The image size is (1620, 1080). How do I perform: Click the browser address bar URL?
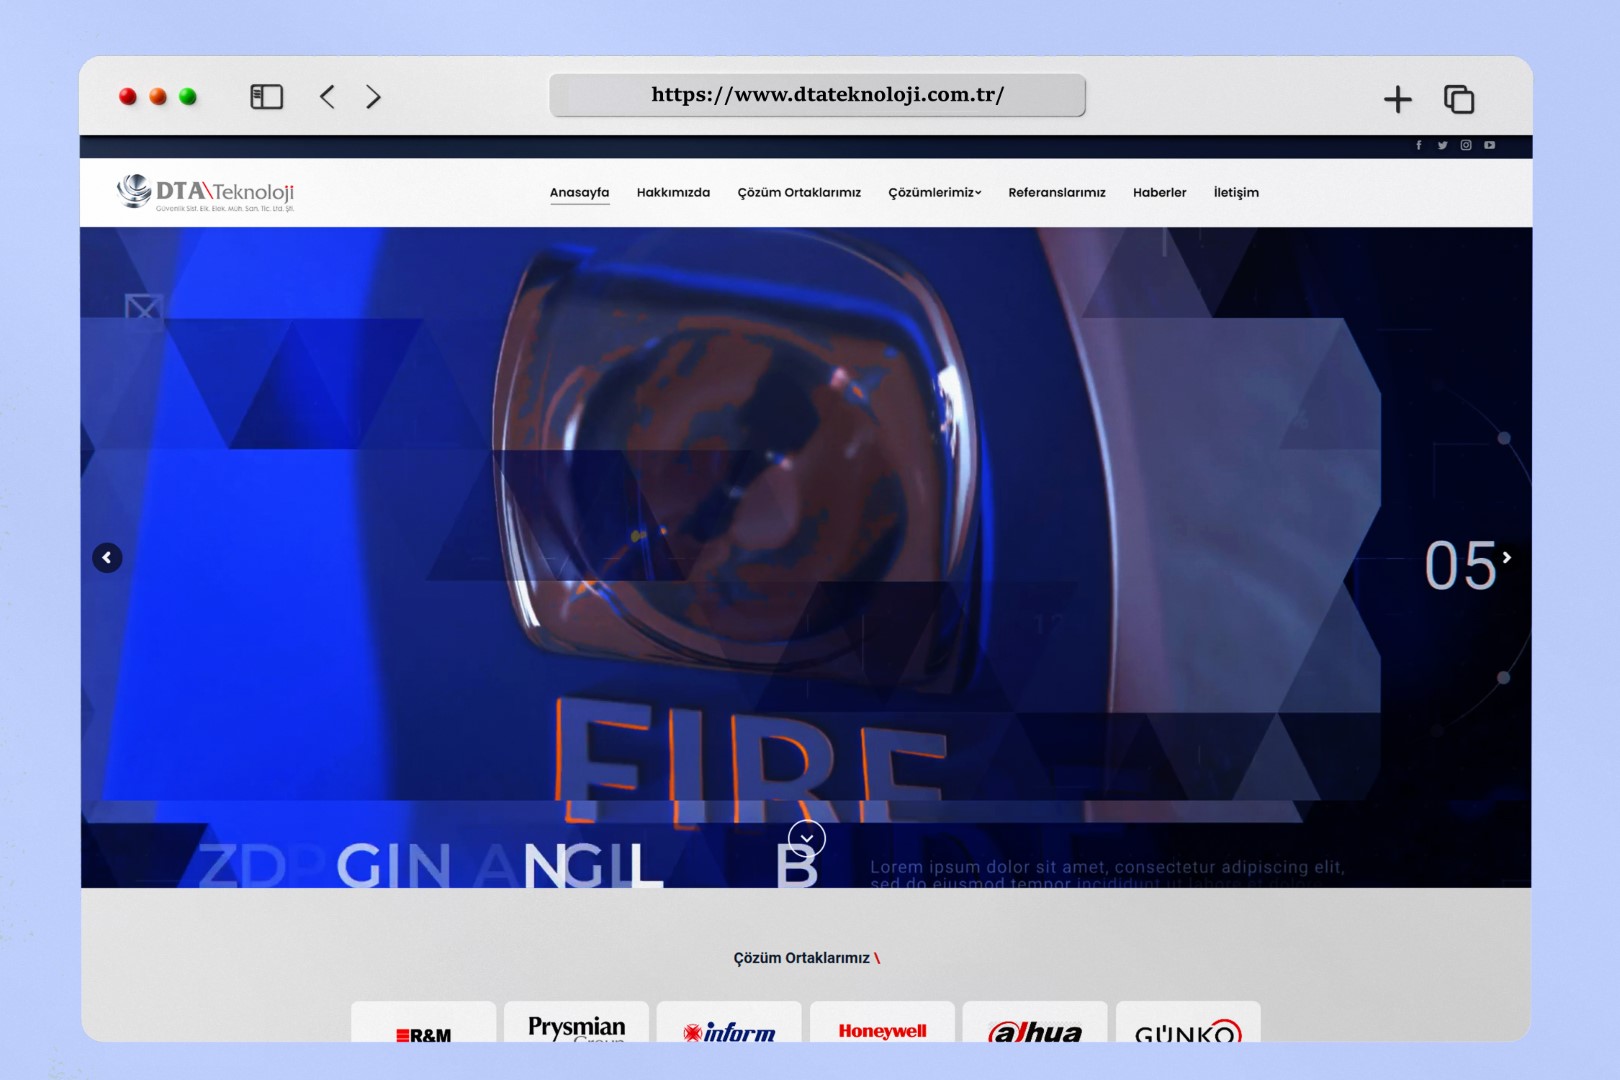point(817,95)
